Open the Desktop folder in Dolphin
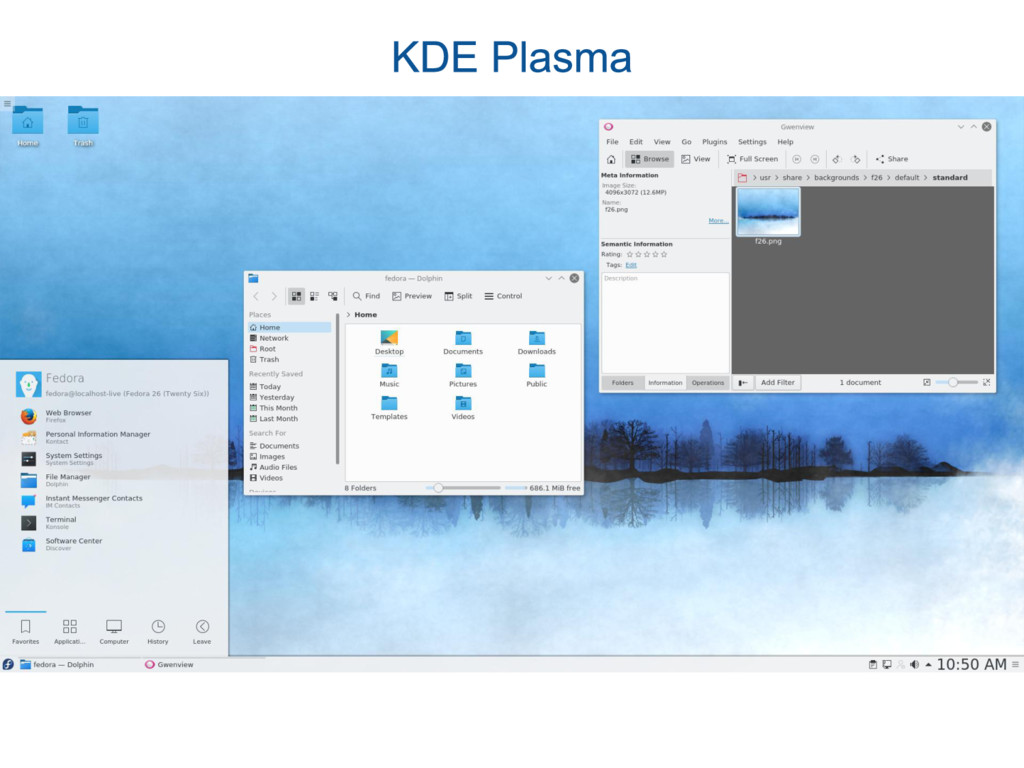This screenshot has height=768, width=1024. (x=389, y=342)
